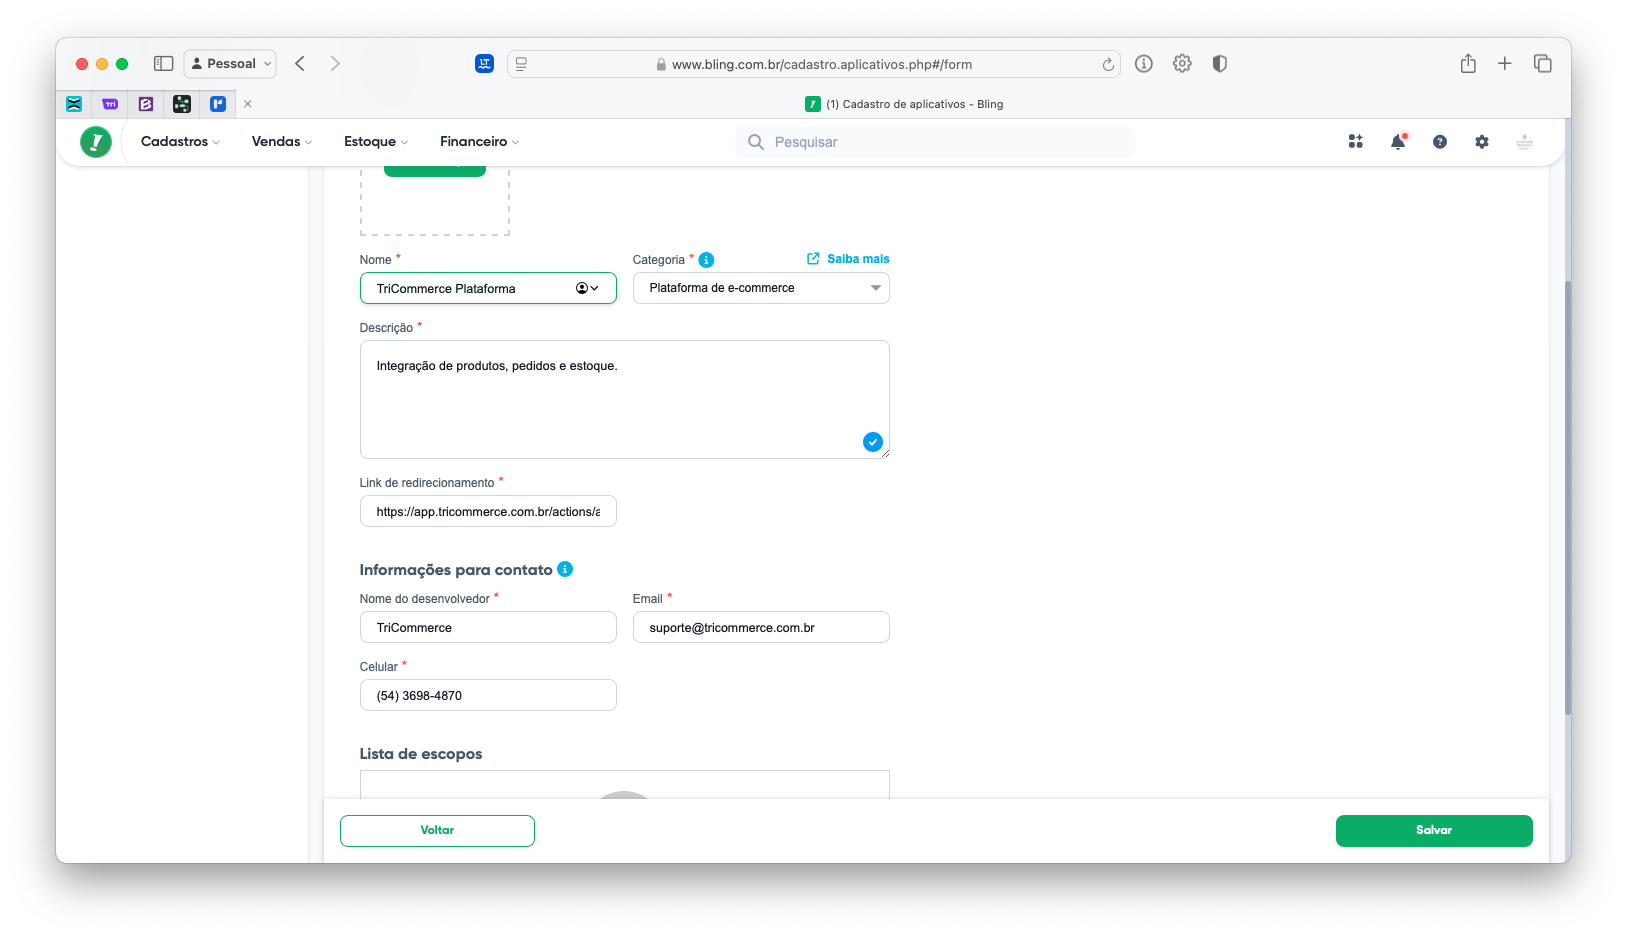Click the Email input field

coord(761,627)
